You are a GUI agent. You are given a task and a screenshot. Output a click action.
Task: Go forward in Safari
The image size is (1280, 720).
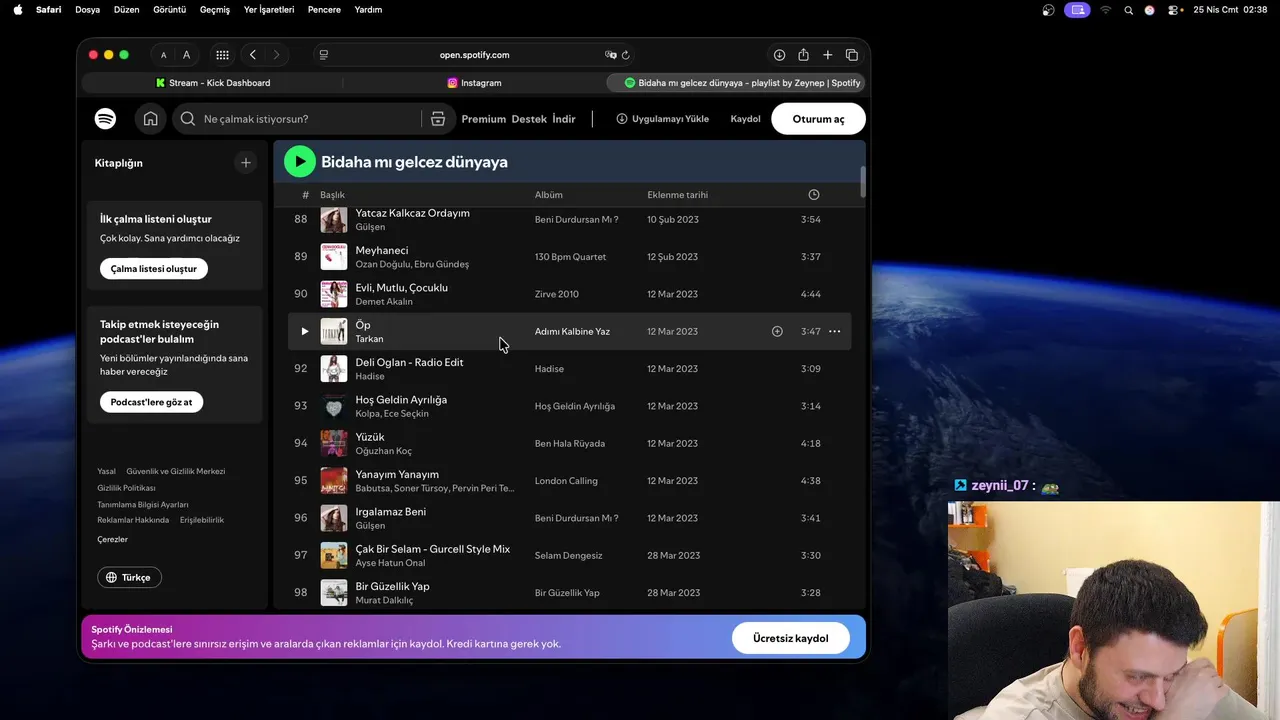coord(277,55)
